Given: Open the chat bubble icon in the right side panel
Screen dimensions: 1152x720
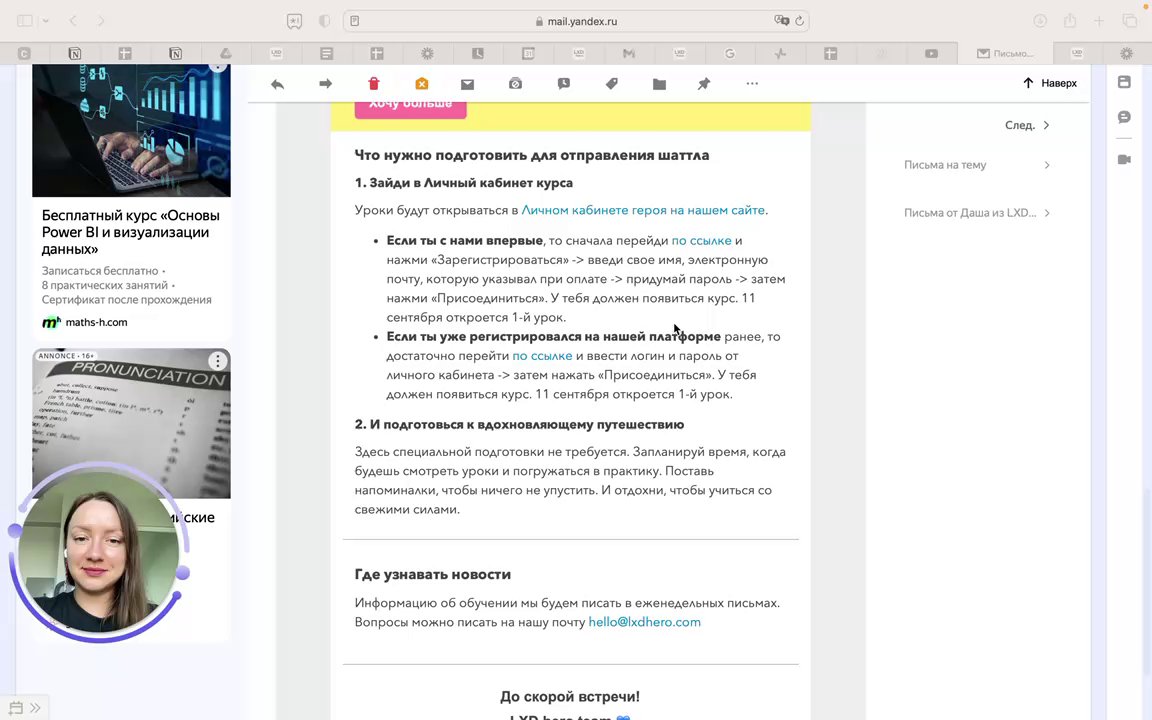Looking at the screenshot, I should pos(1124,117).
